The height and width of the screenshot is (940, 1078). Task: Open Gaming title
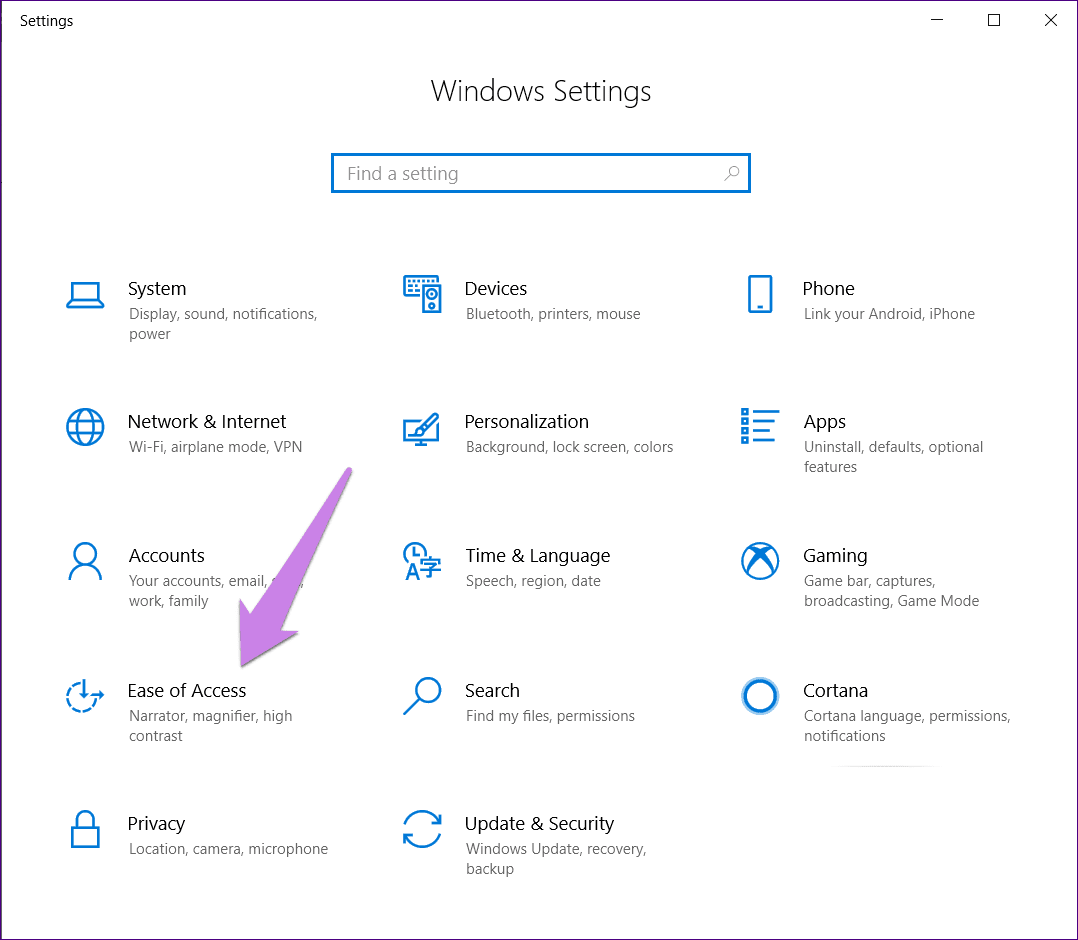[x=835, y=556]
